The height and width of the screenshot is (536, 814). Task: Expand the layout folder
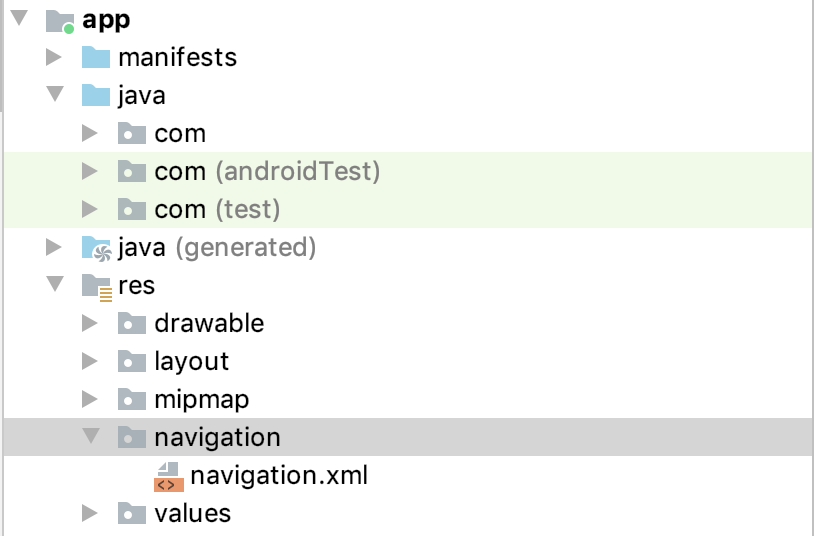(90, 361)
